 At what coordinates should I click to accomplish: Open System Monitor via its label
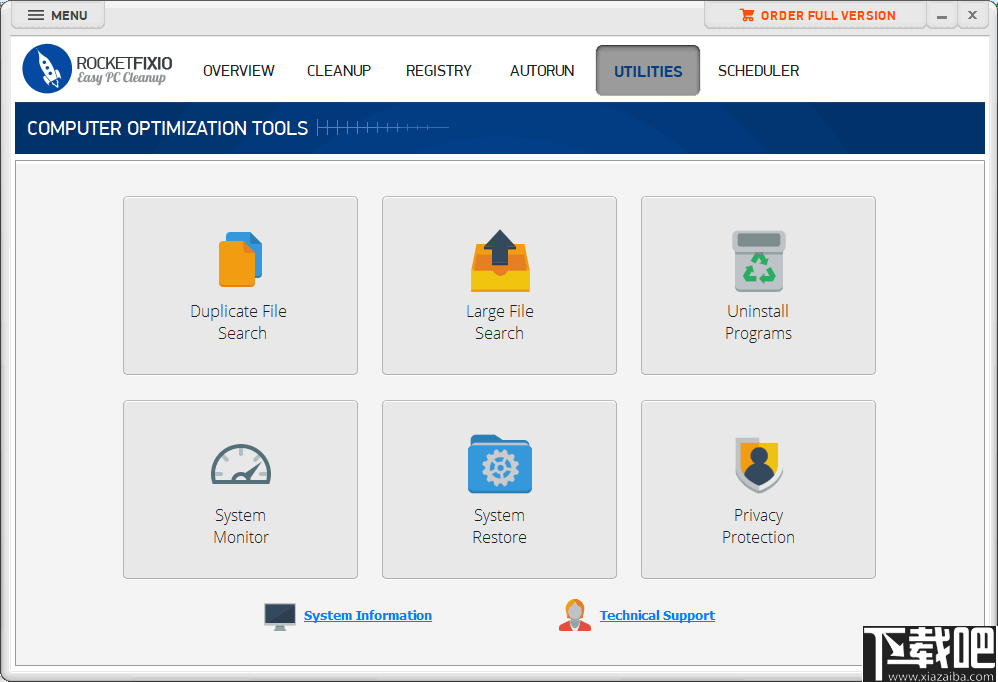click(241, 526)
